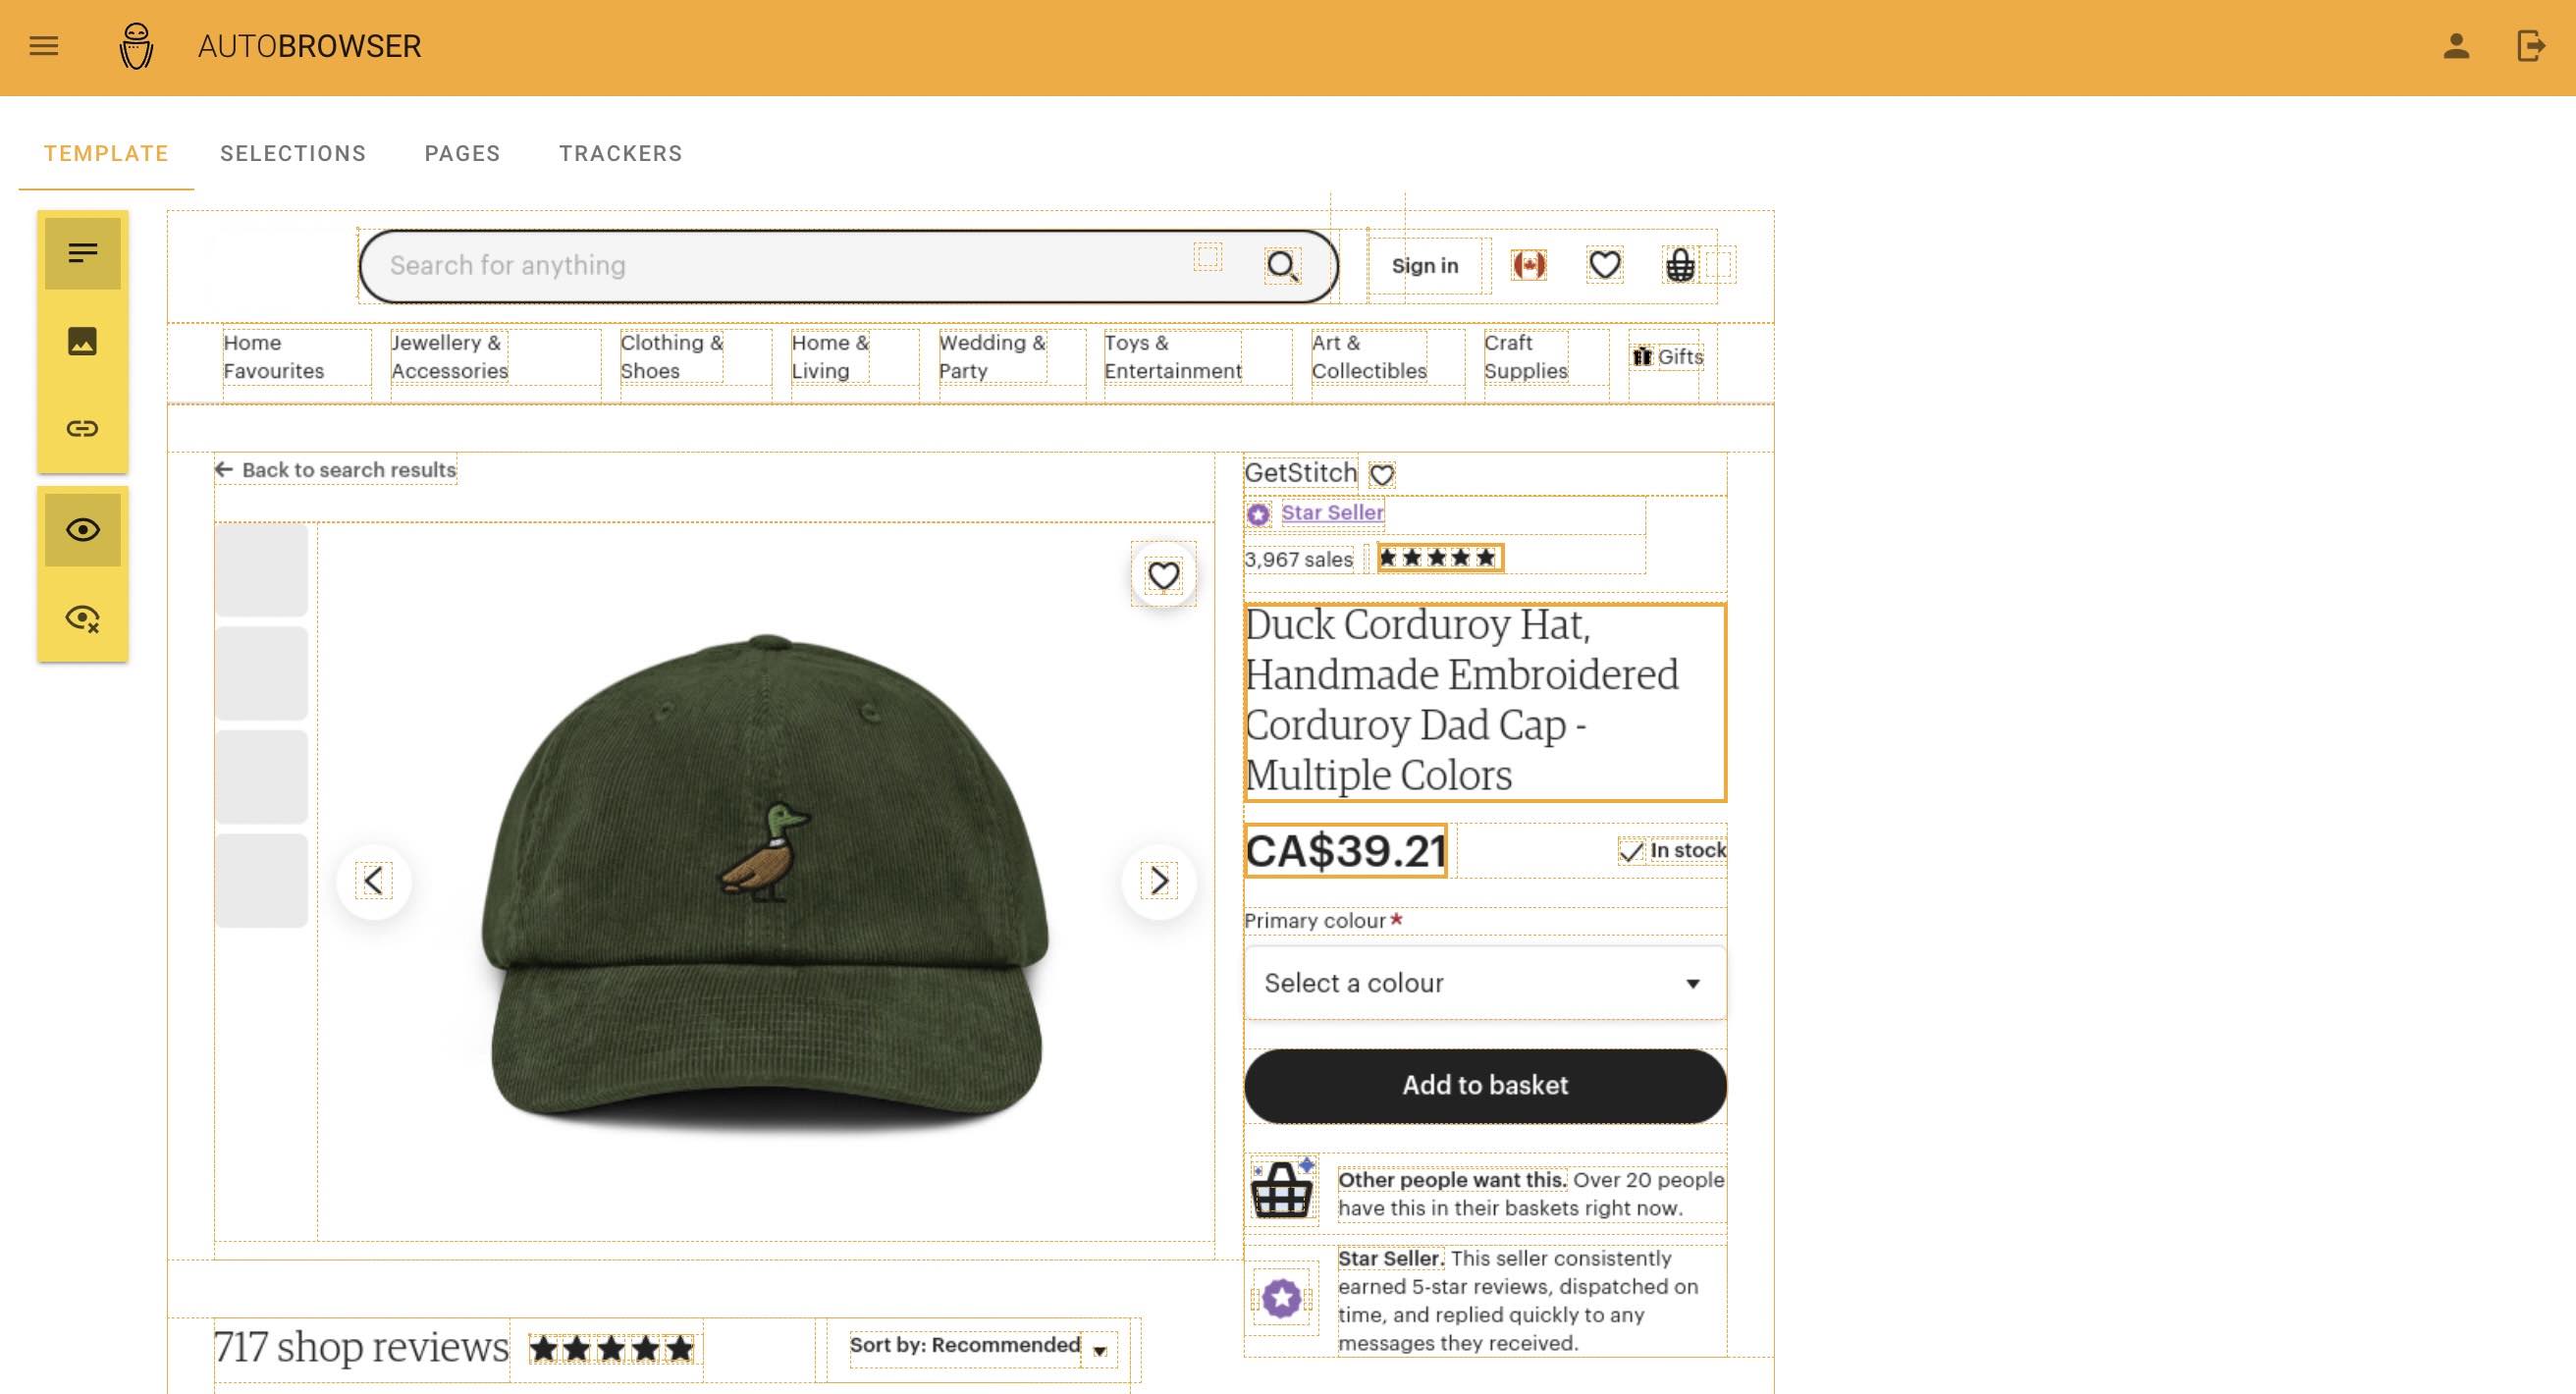
Task: Select the text selection tool in sidebar
Action: pyautogui.click(x=82, y=253)
